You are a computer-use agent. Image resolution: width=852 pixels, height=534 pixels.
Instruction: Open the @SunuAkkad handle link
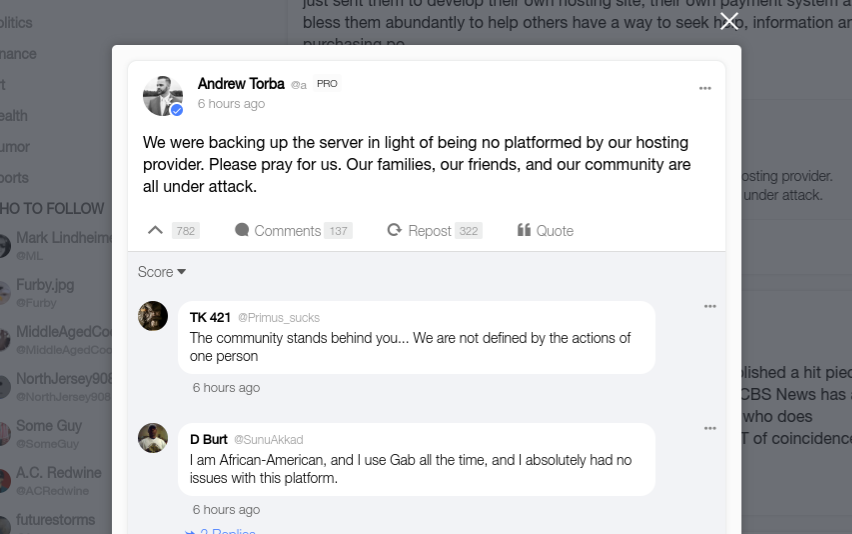click(x=268, y=440)
